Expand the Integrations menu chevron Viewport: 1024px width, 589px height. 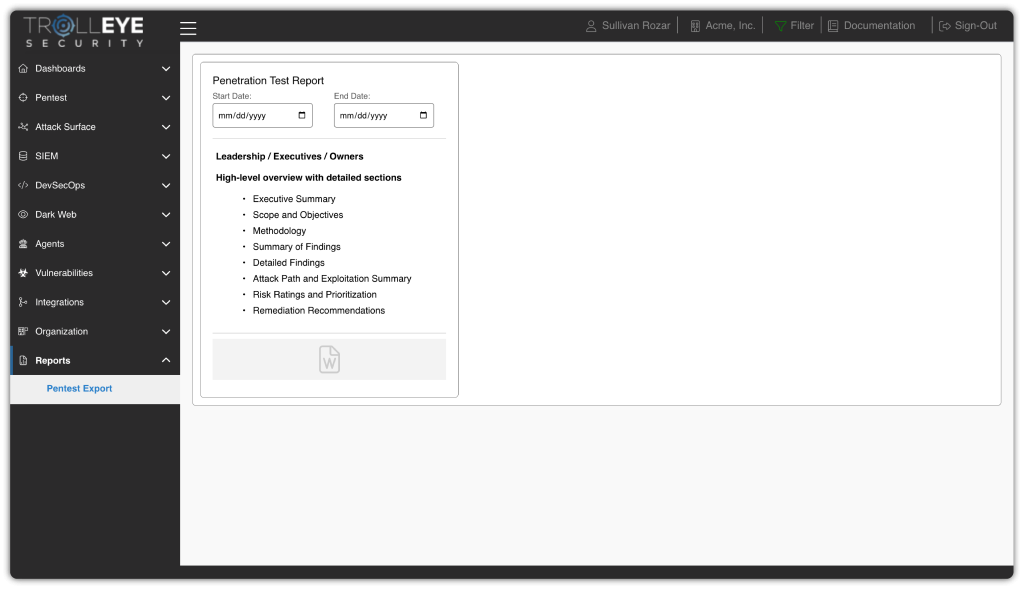(166, 303)
